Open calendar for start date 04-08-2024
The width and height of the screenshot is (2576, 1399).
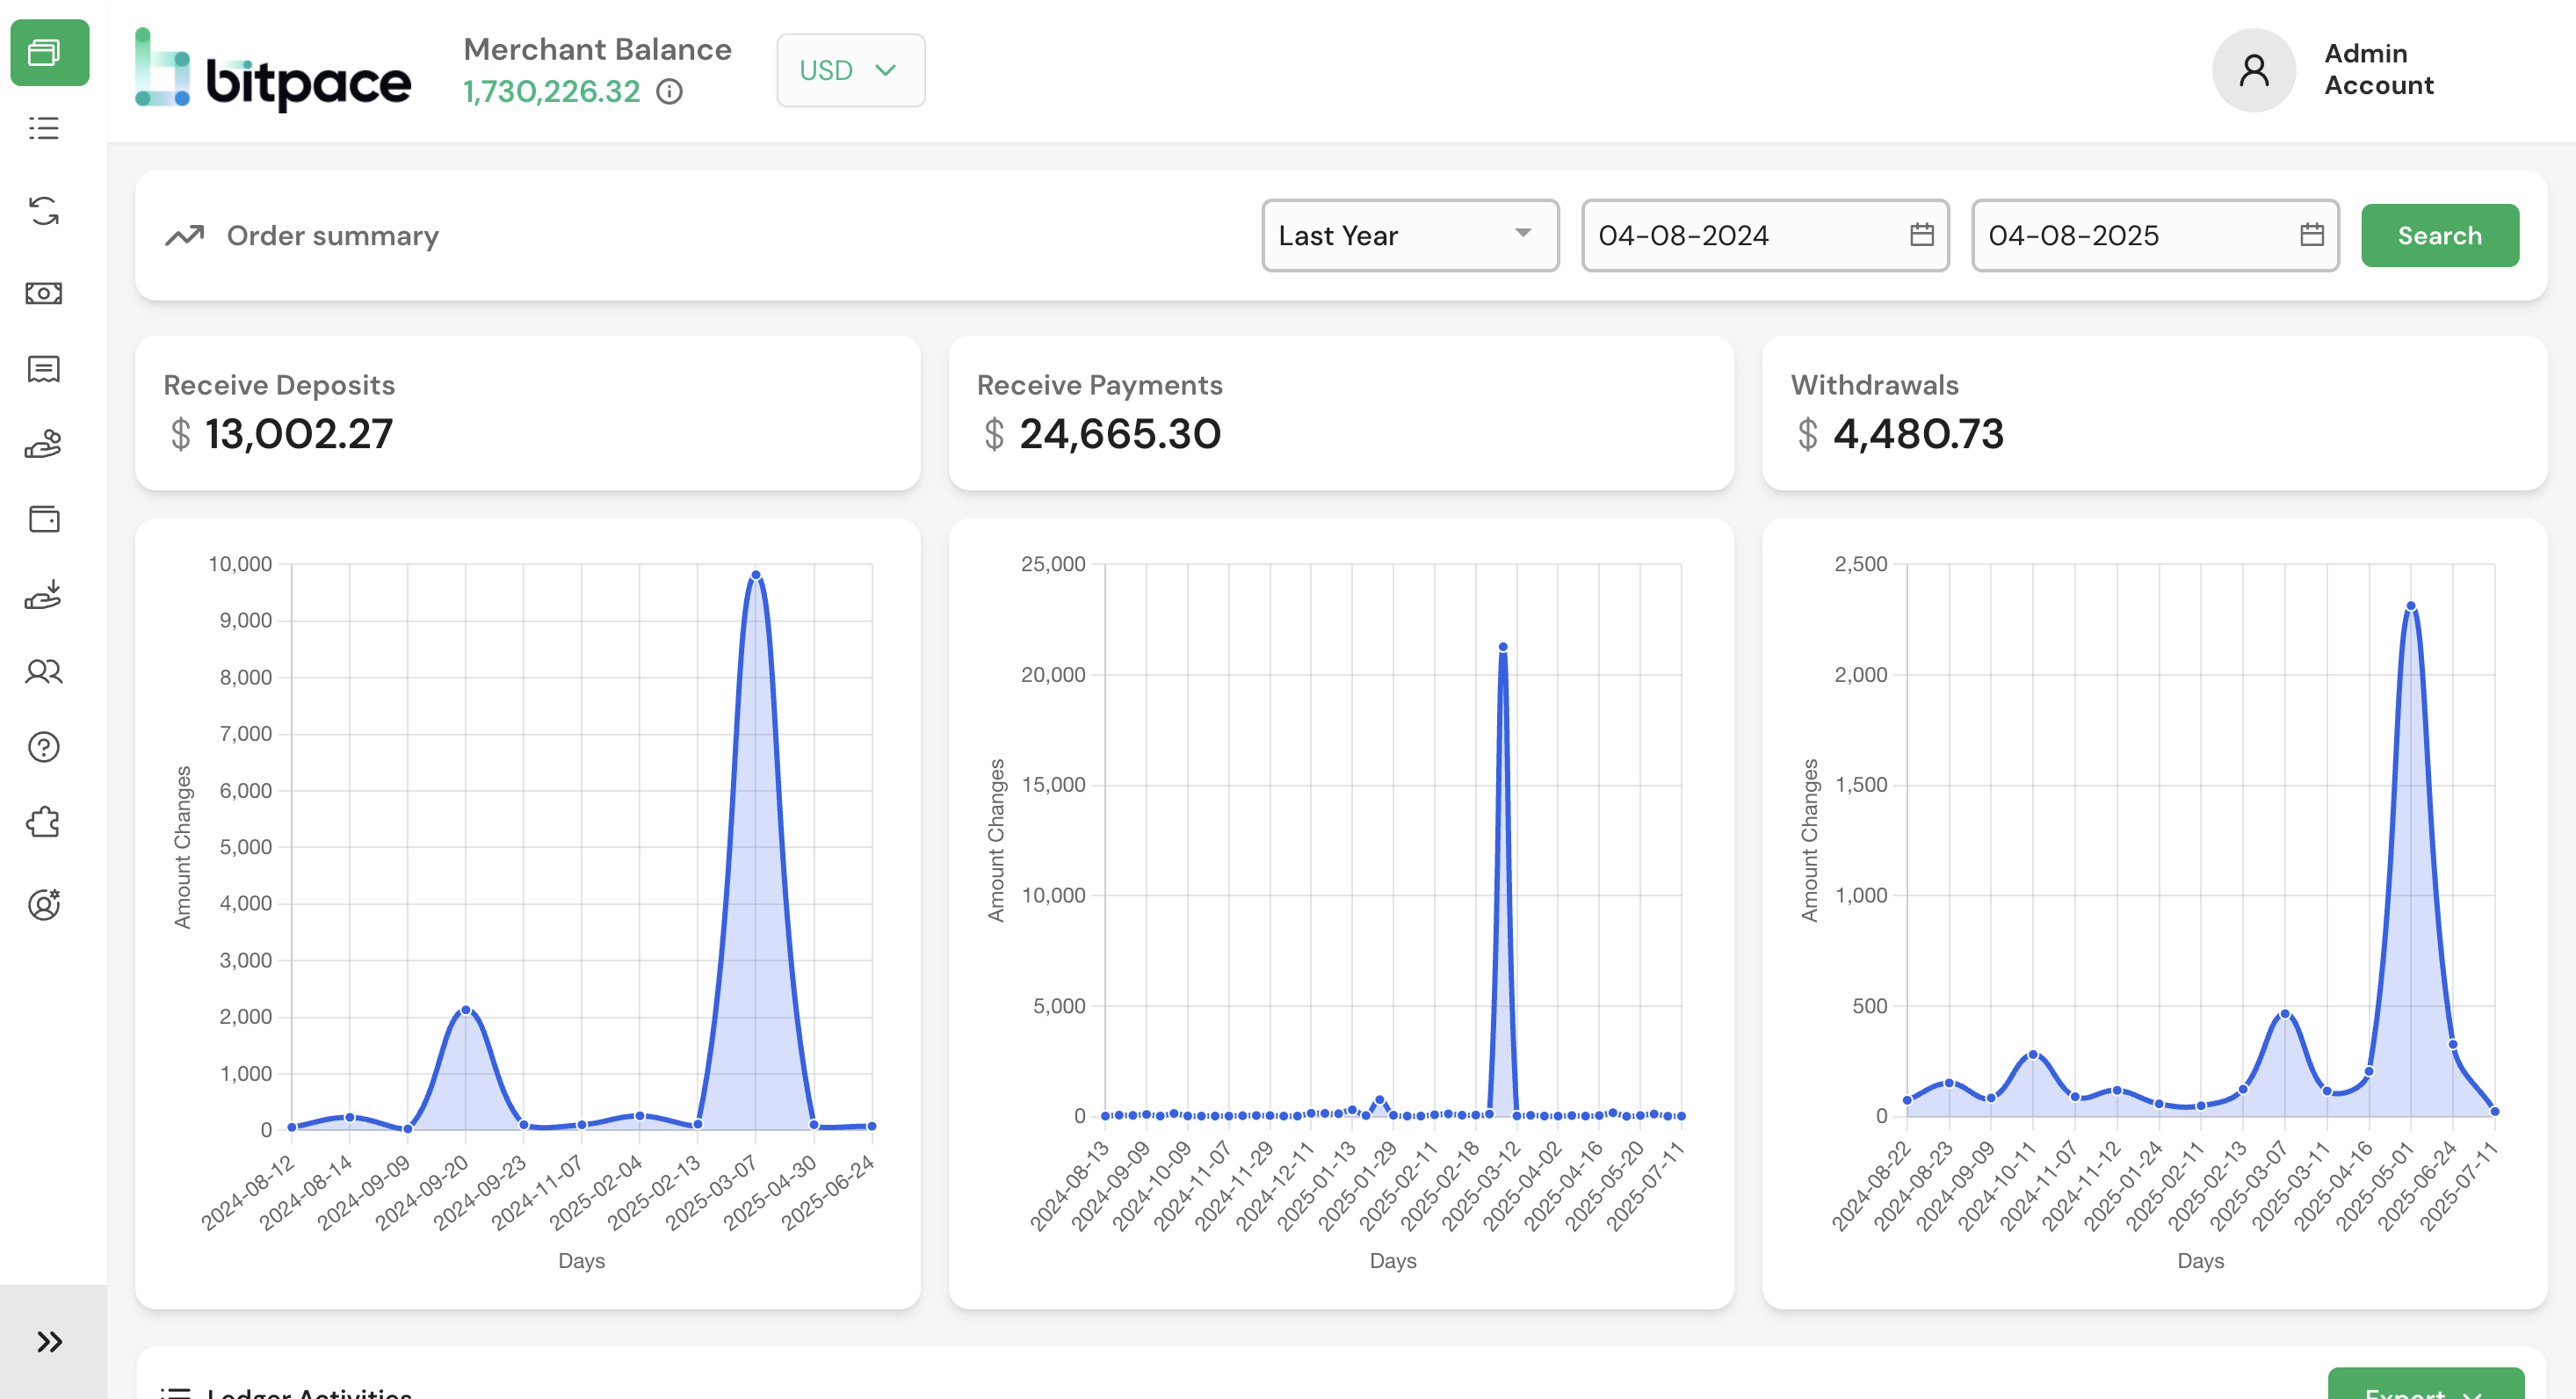1921,235
